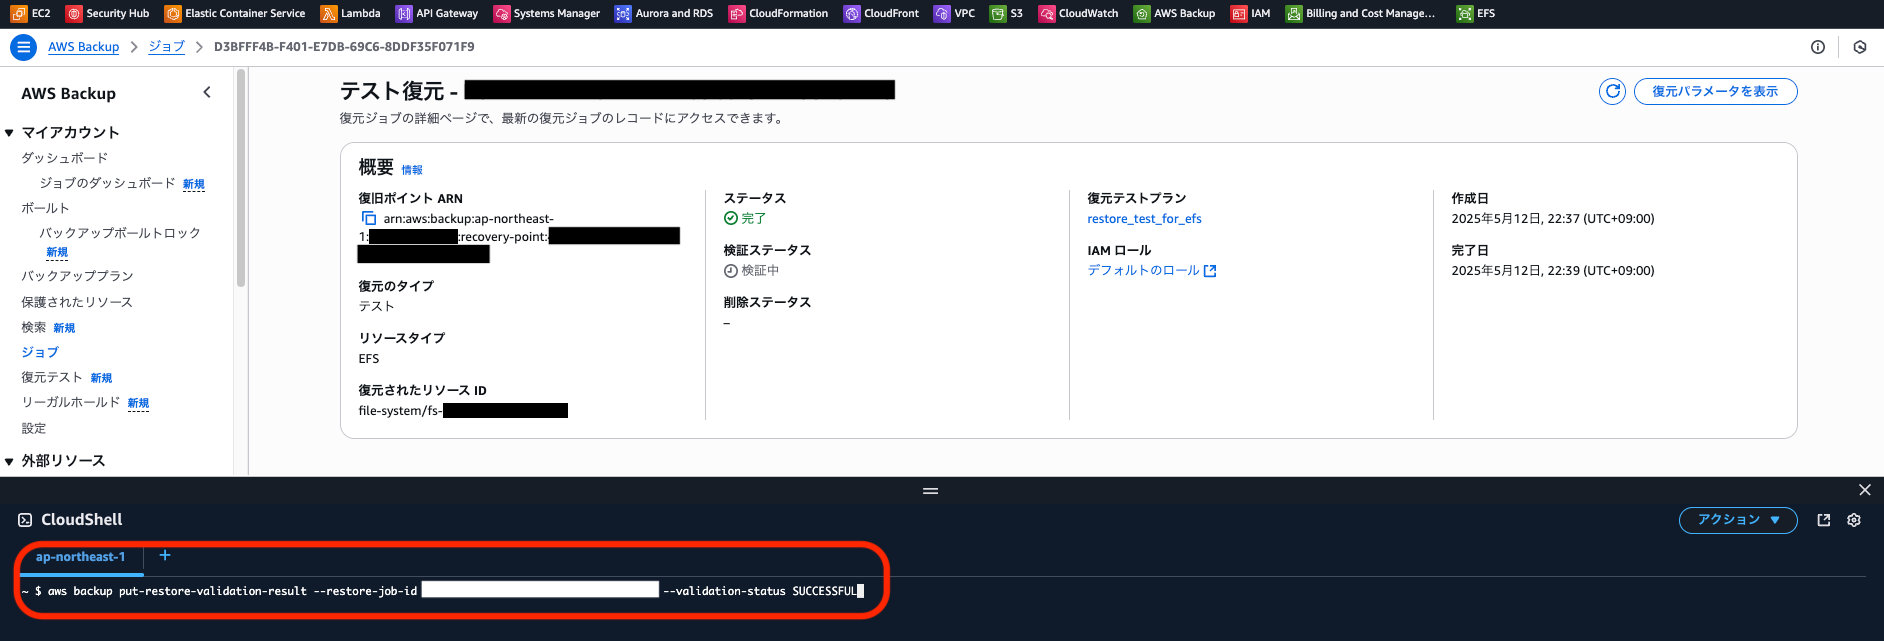The image size is (1884, 641).
Task: Click the CloudShell panel resize handle
Action: [931, 491]
